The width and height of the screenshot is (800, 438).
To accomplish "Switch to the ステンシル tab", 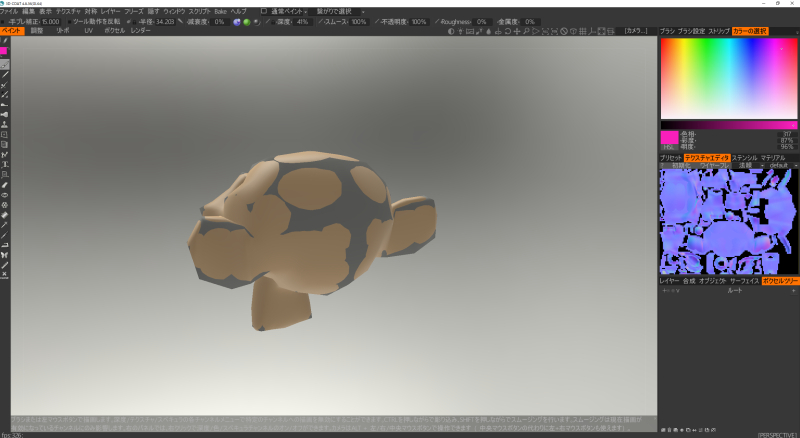I will tap(744, 157).
